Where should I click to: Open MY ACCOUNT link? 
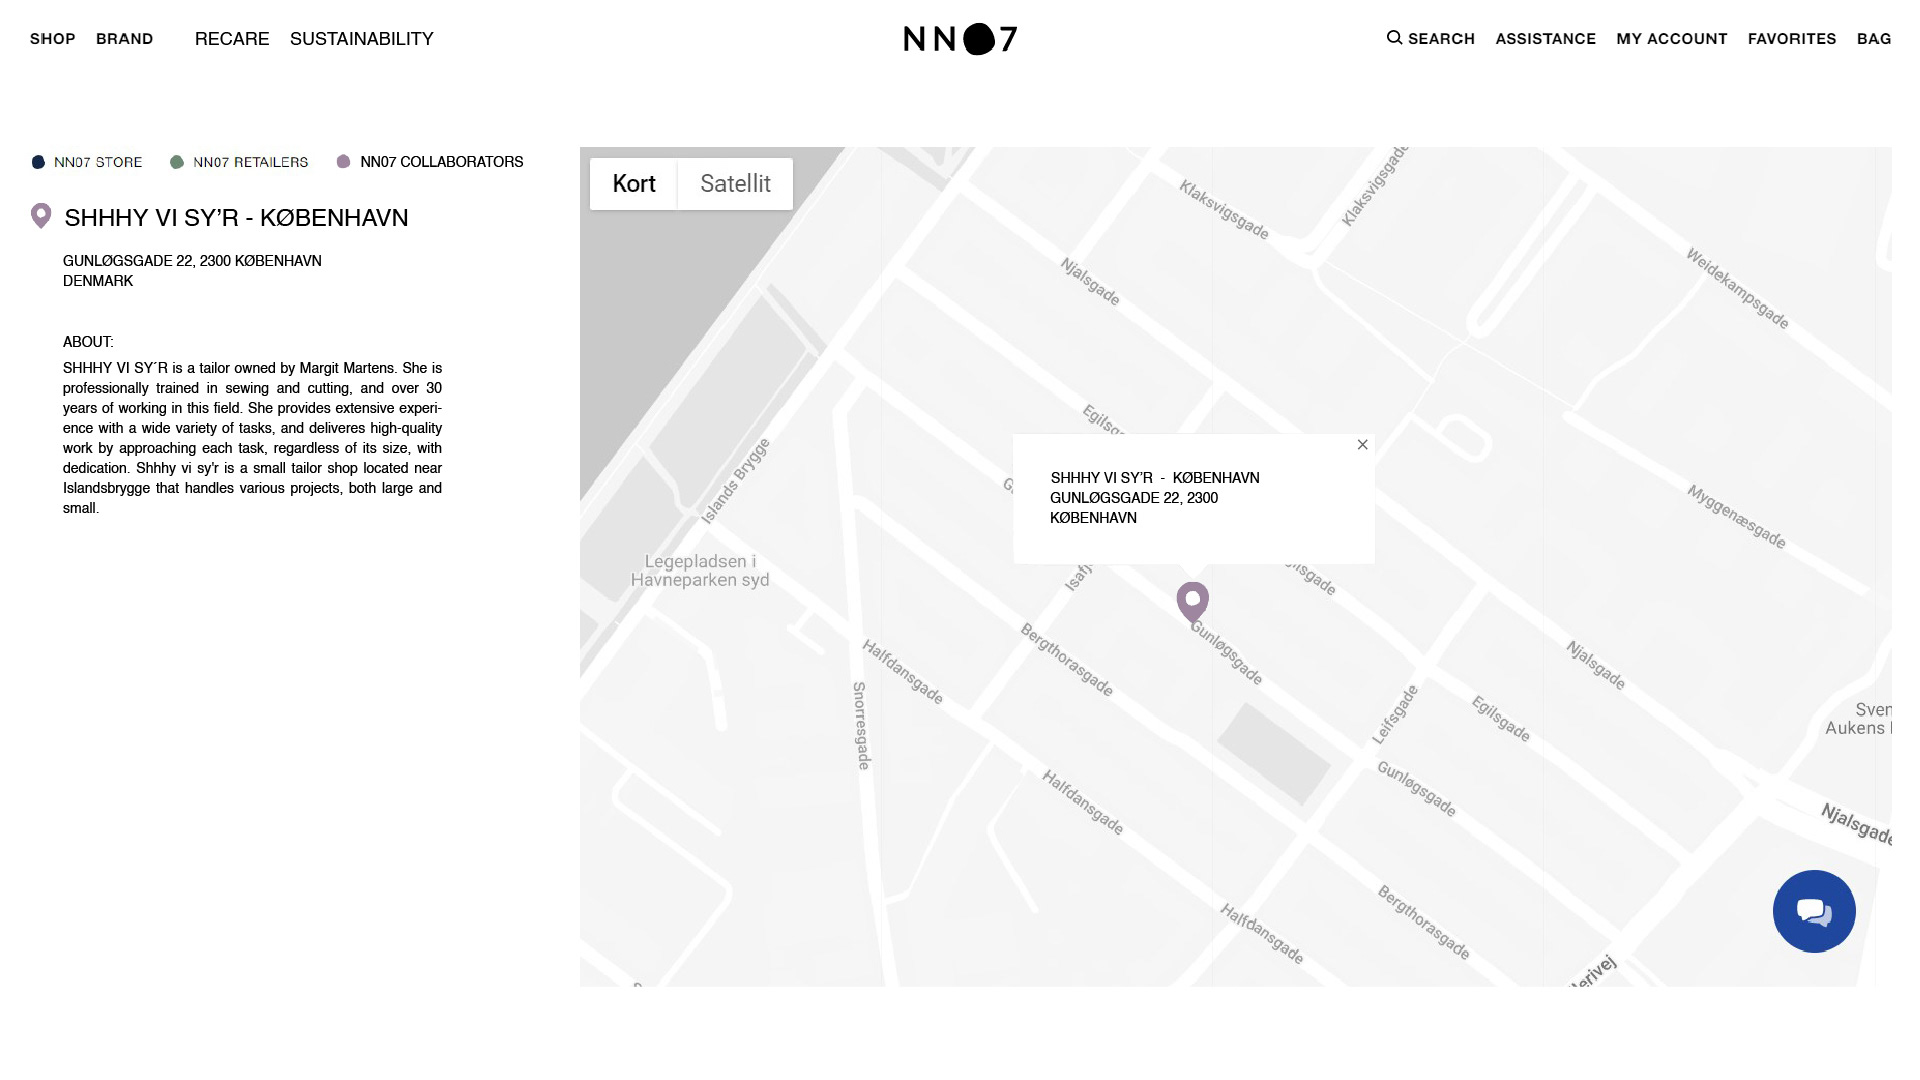point(1671,39)
